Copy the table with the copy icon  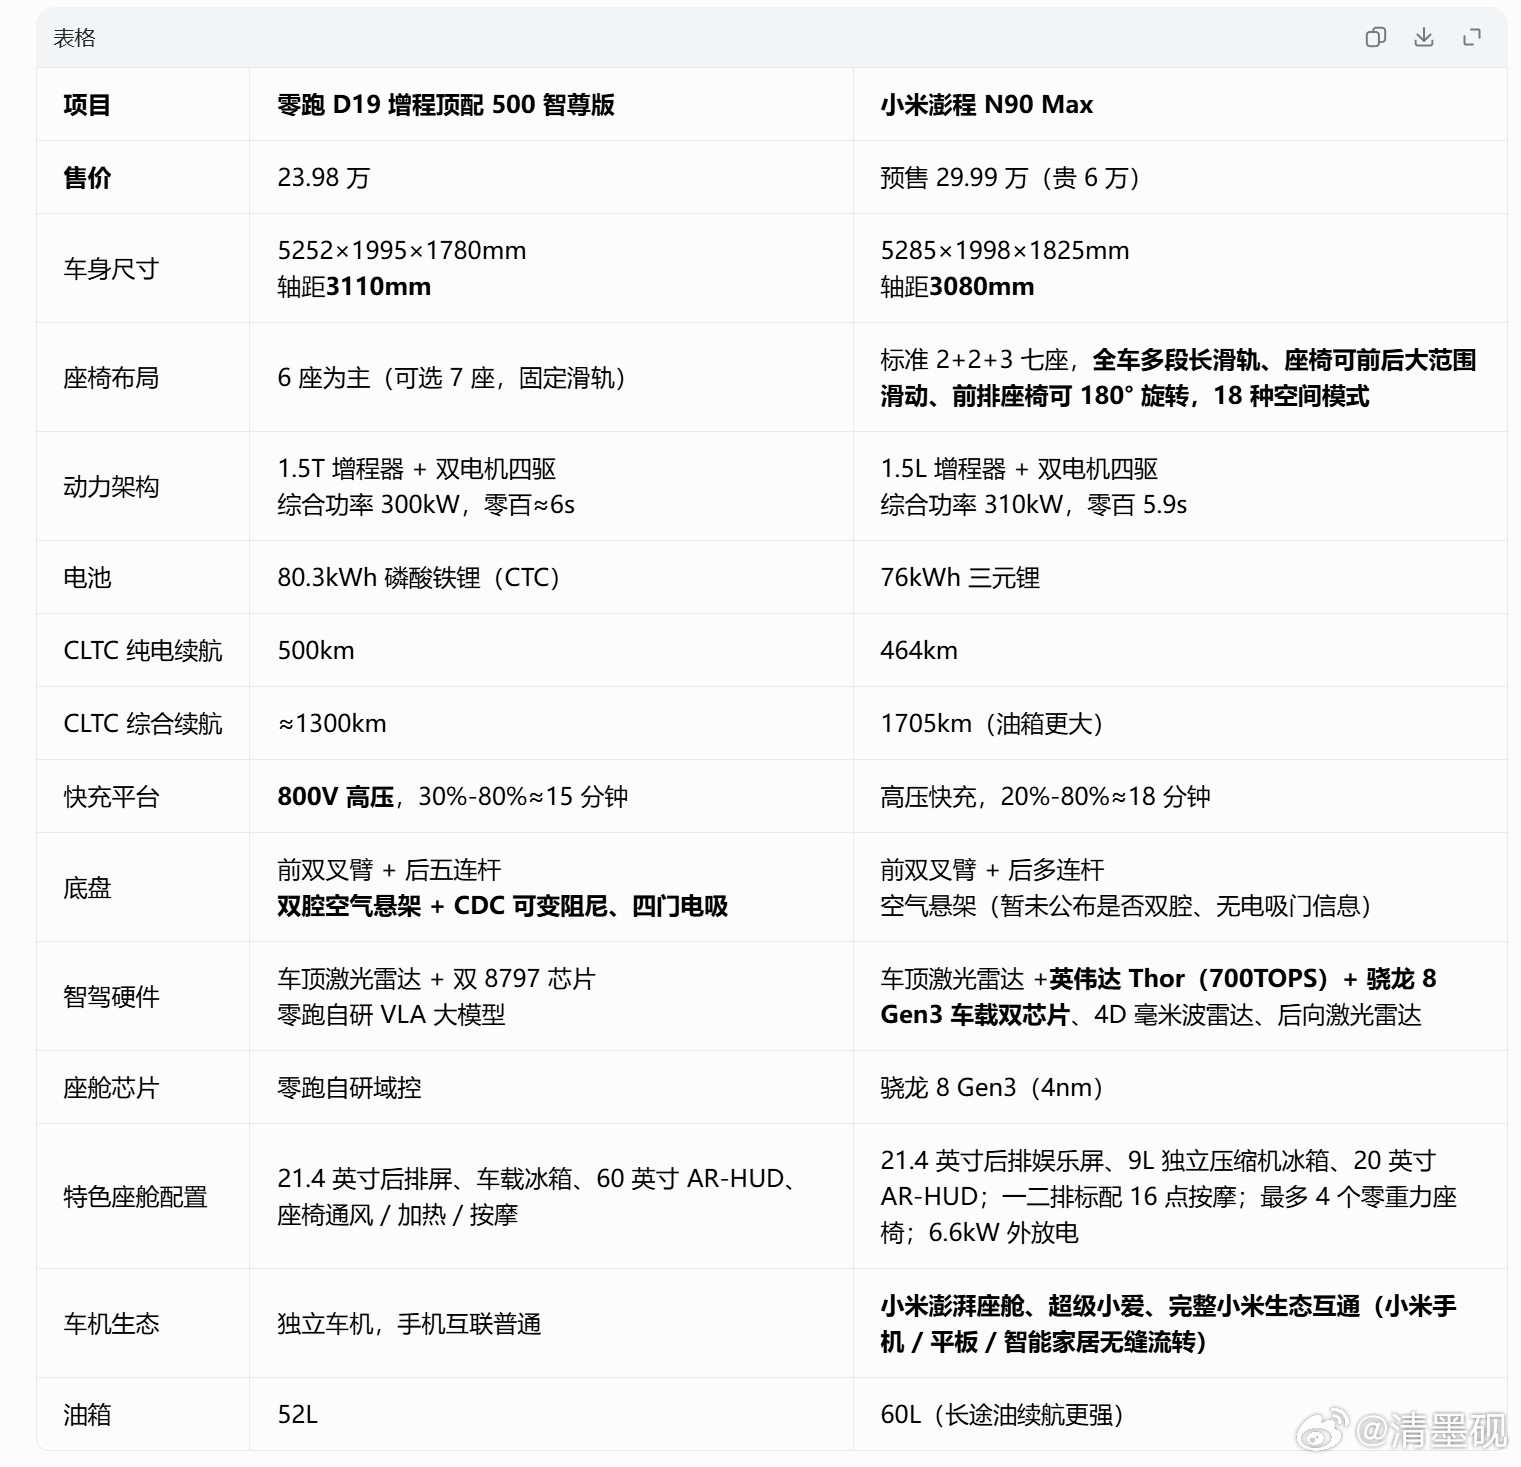(x=1376, y=38)
